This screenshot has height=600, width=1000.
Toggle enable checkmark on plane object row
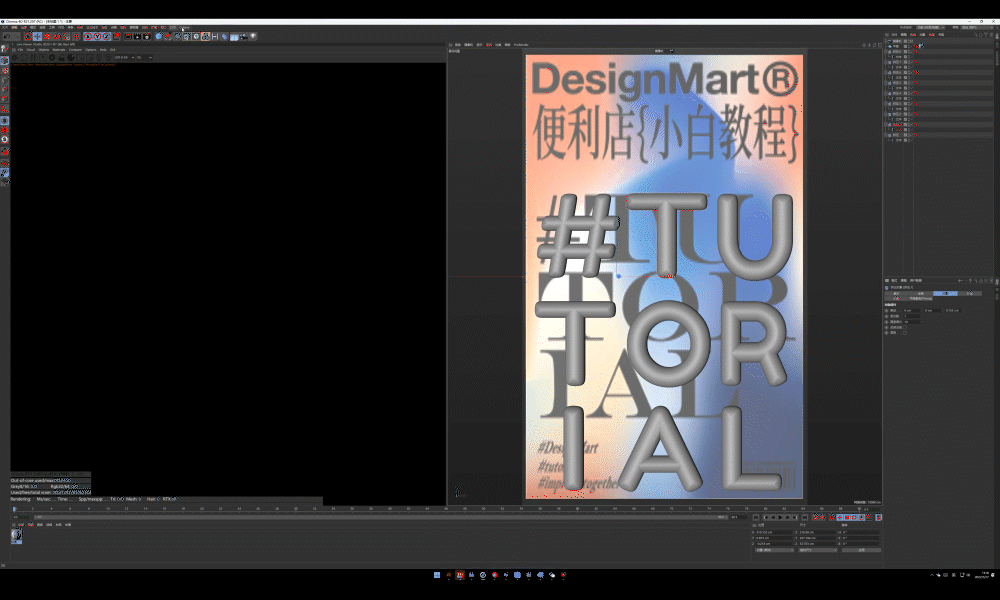click(911, 47)
